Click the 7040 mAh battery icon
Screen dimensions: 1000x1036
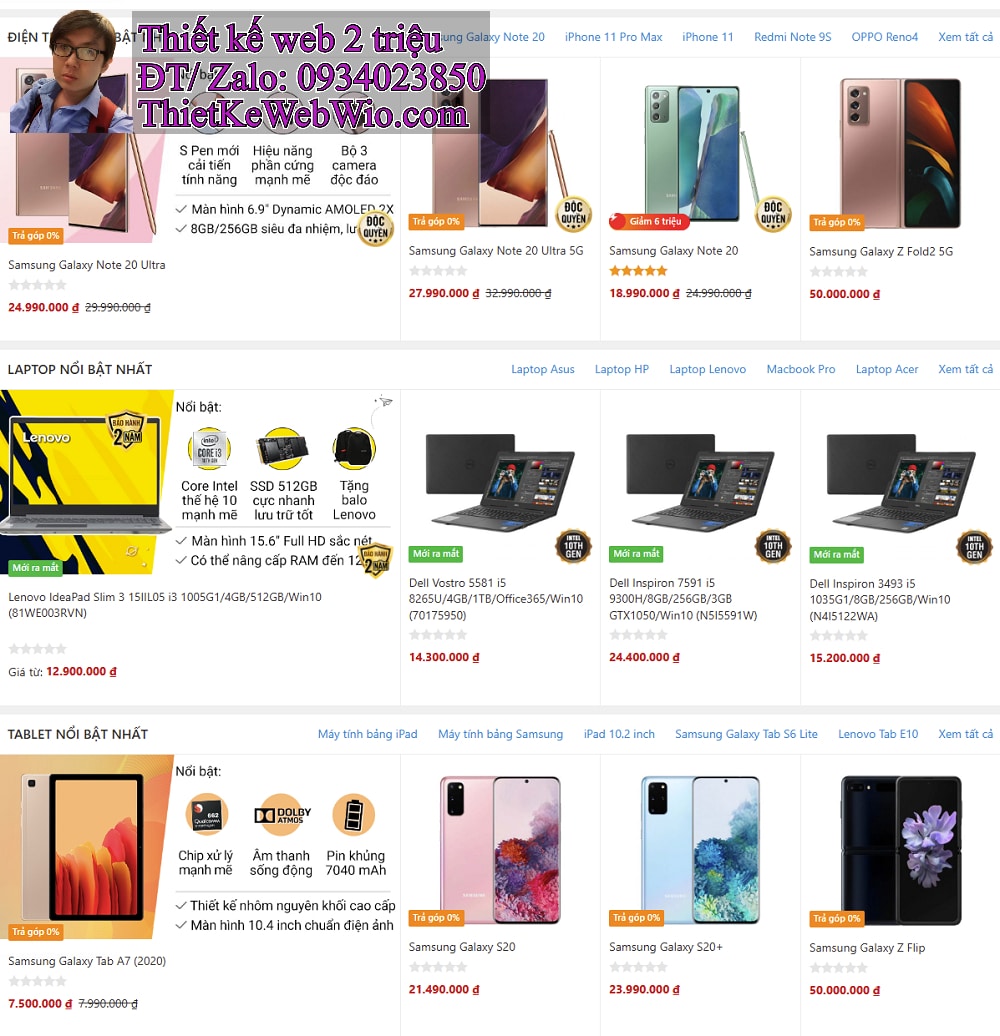(354, 815)
